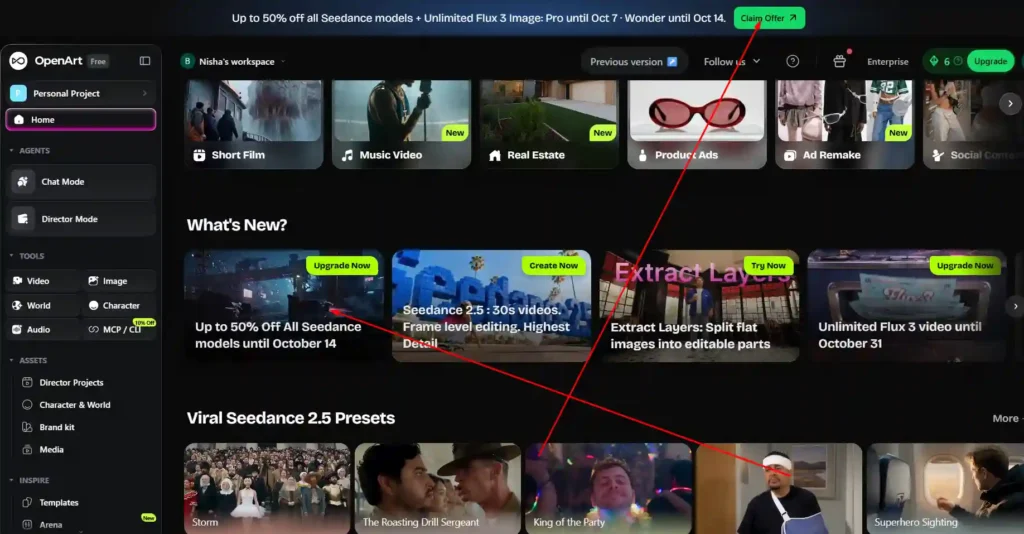The image size is (1024, 534).
Task: Open the Ad Remake category card
Action: click(844, 124)
